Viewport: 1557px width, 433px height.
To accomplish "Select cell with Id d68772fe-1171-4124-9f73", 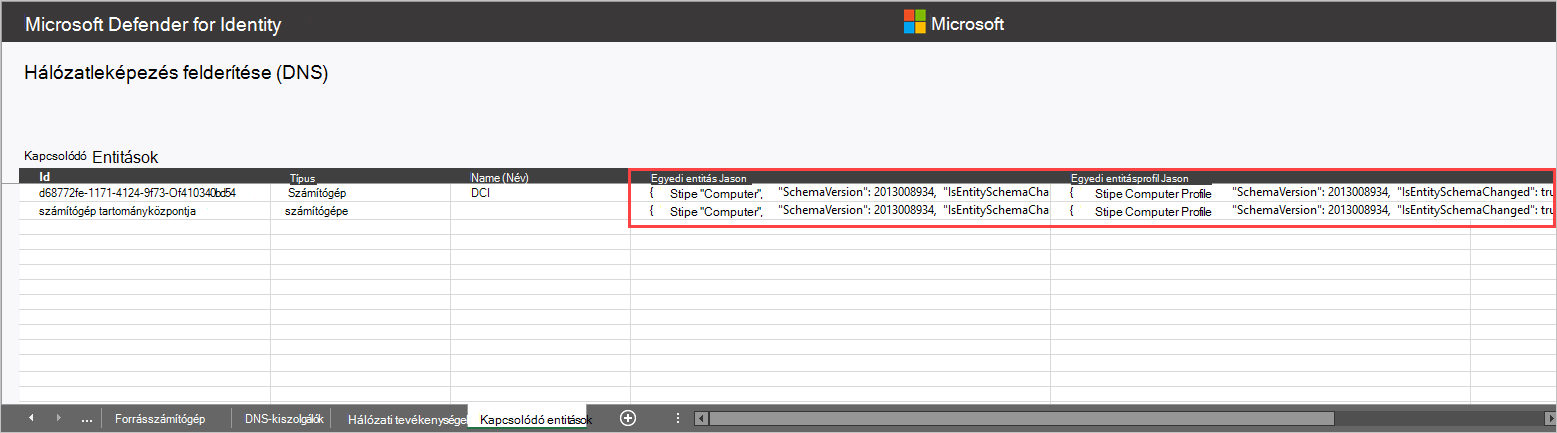I will point(145,193).
